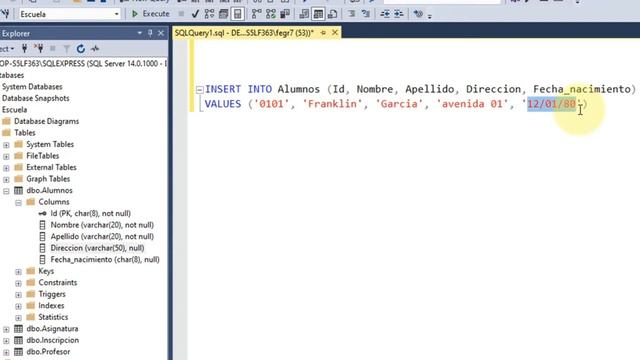Refresh the Object Explorer tree
The image size is (640, 360).
pyautogui.click(x=80, y=49)
